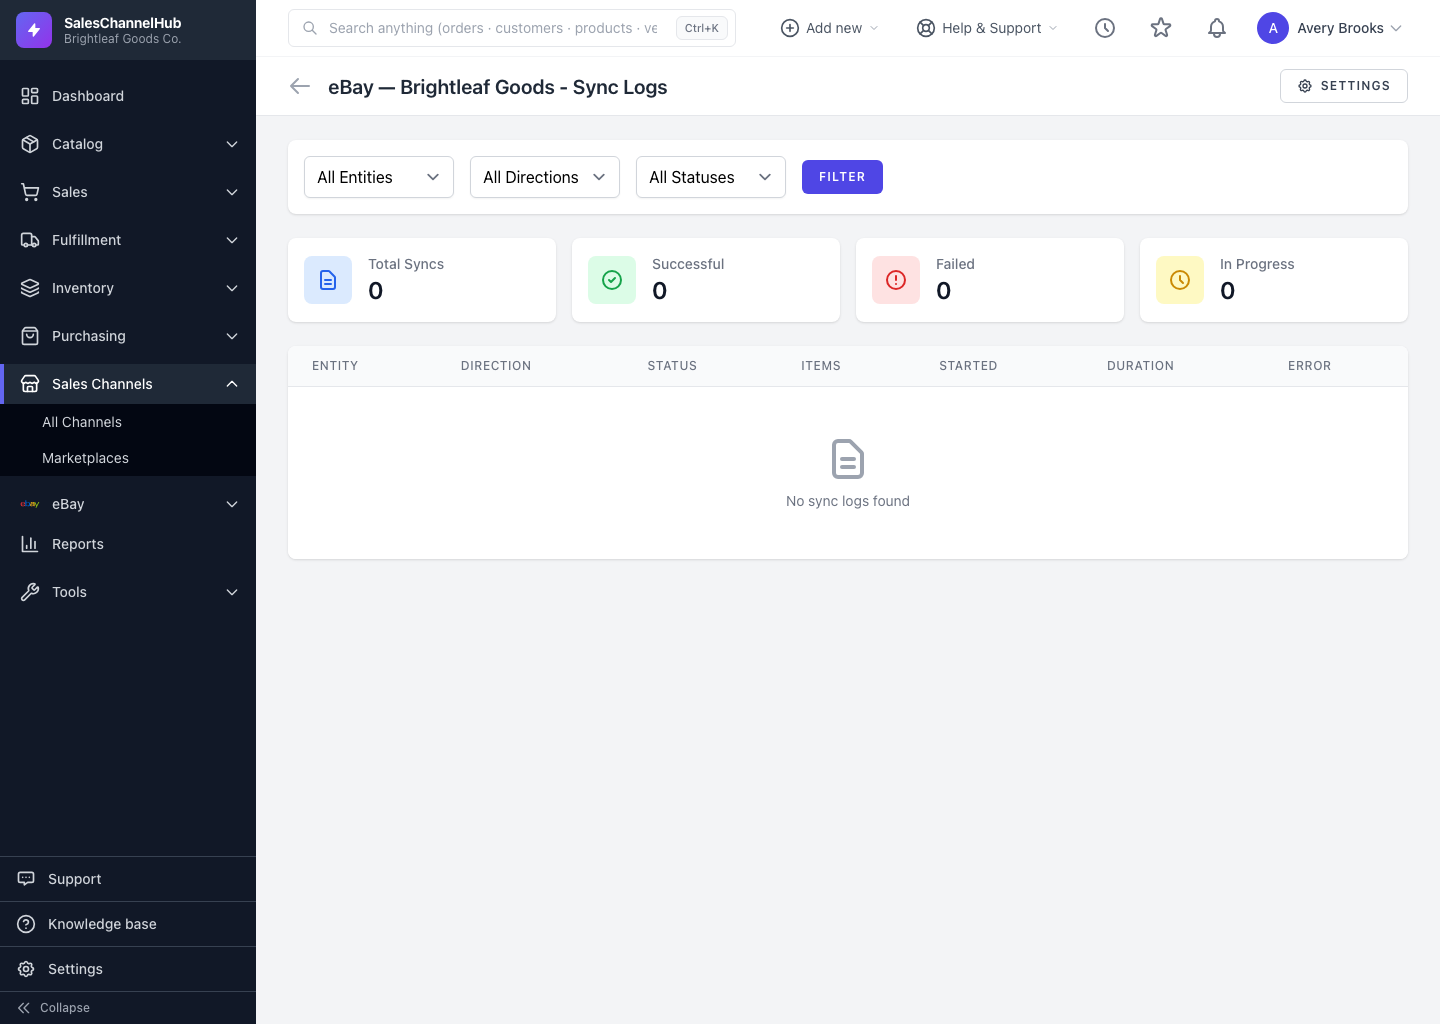Open All Channels submenu item
Viewport: 1440px width, 1024px height.
pos(128,422)
